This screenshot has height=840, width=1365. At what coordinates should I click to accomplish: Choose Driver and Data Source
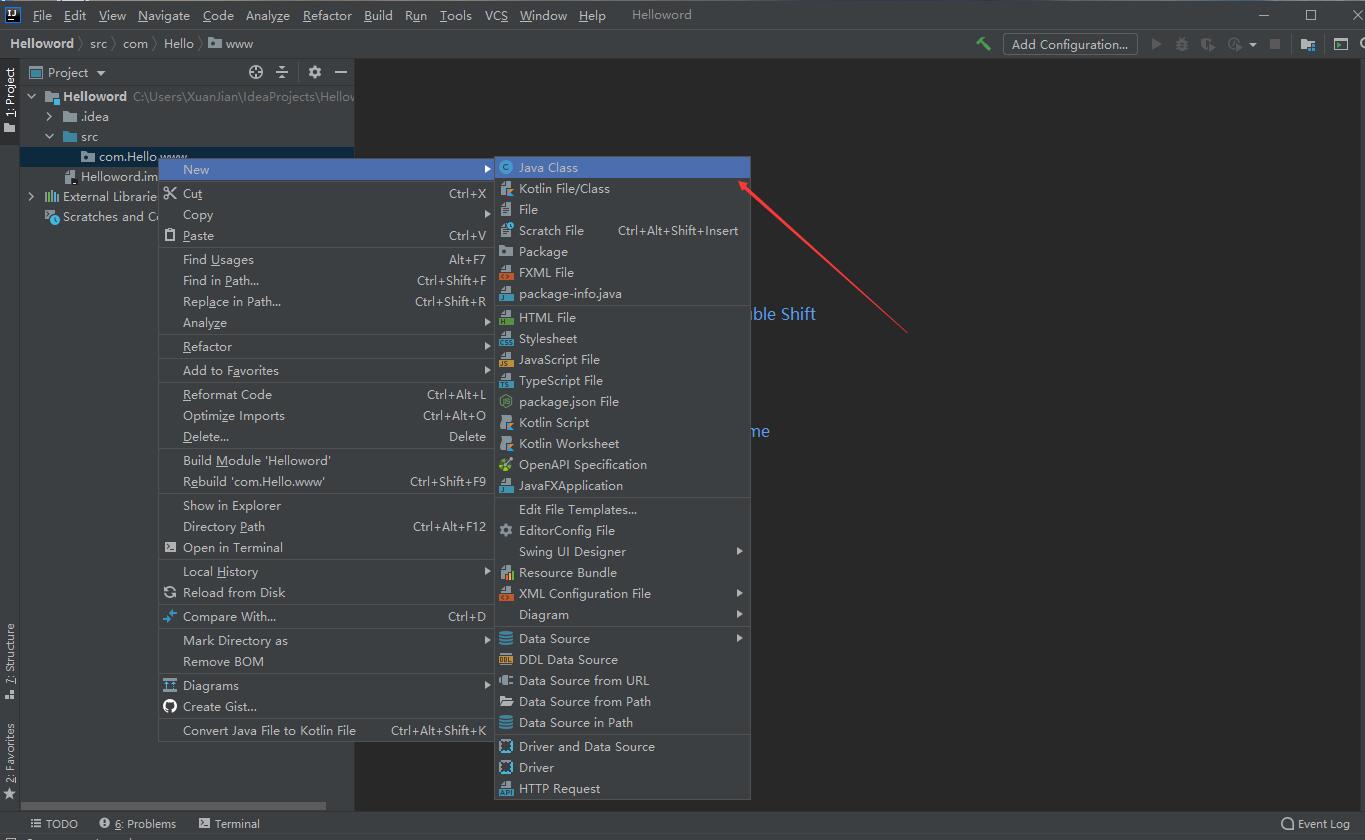click(x=622, y=747)
